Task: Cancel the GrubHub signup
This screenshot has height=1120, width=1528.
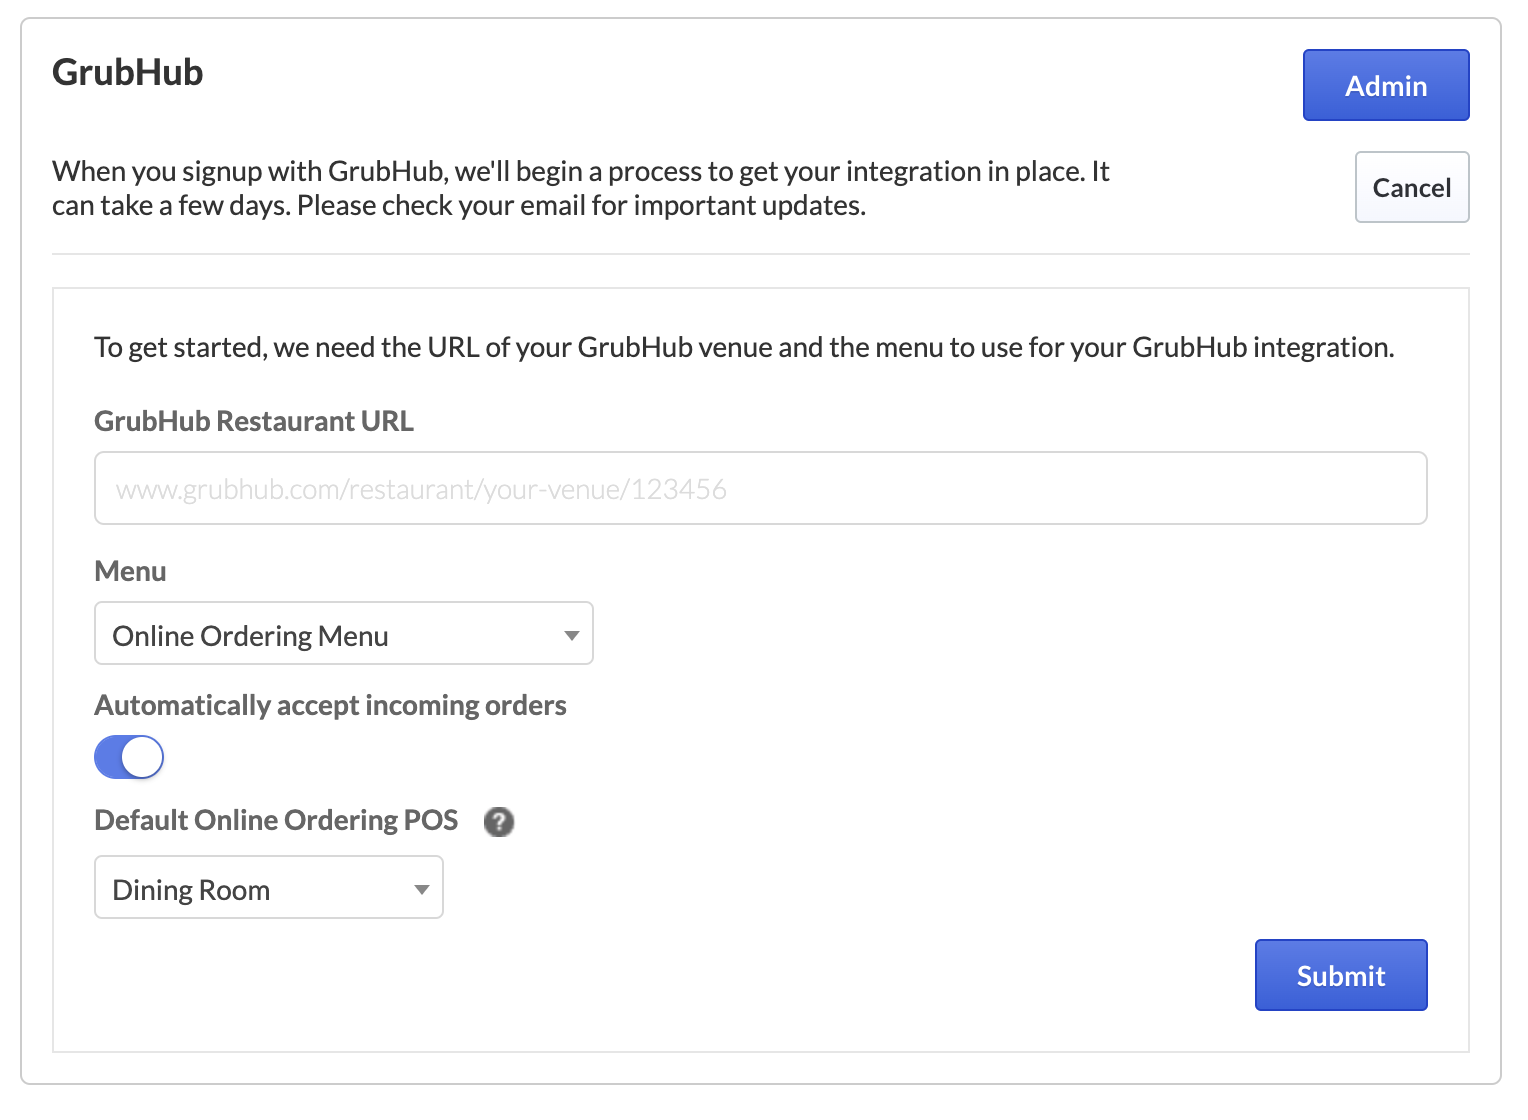Action: (x=1412, y=187)
